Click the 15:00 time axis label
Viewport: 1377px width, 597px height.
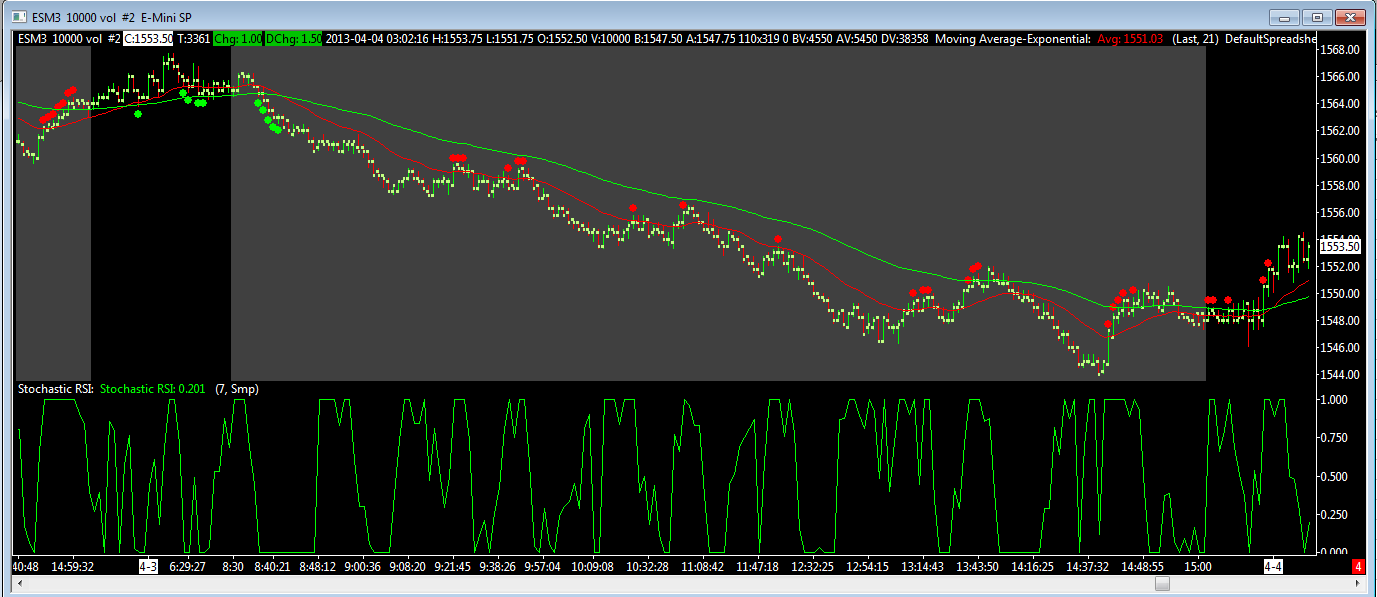[1198, 566]
